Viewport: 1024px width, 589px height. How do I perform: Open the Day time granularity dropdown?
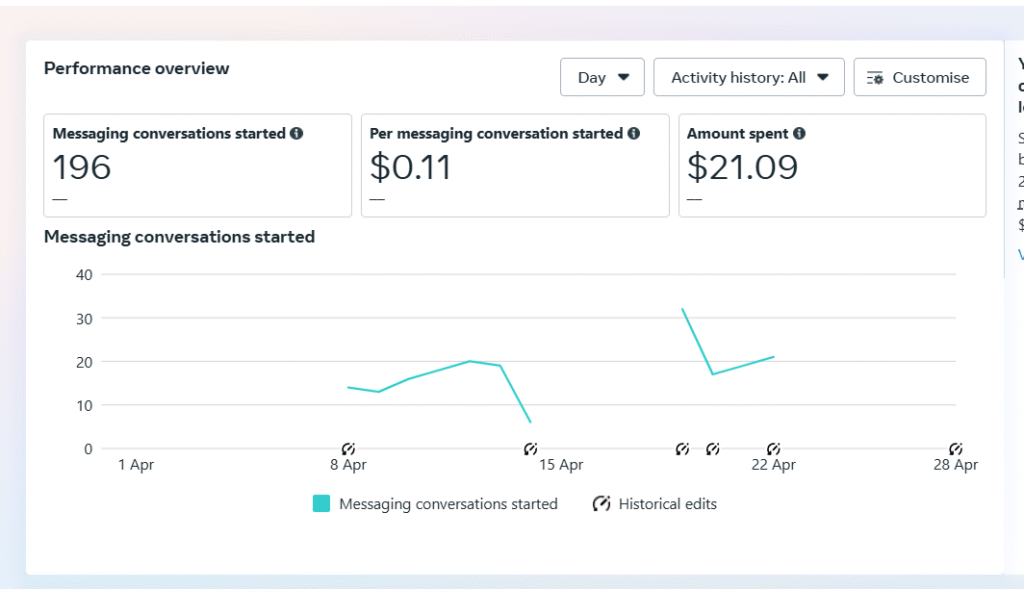pyautogui.click(x=602, y=77)
